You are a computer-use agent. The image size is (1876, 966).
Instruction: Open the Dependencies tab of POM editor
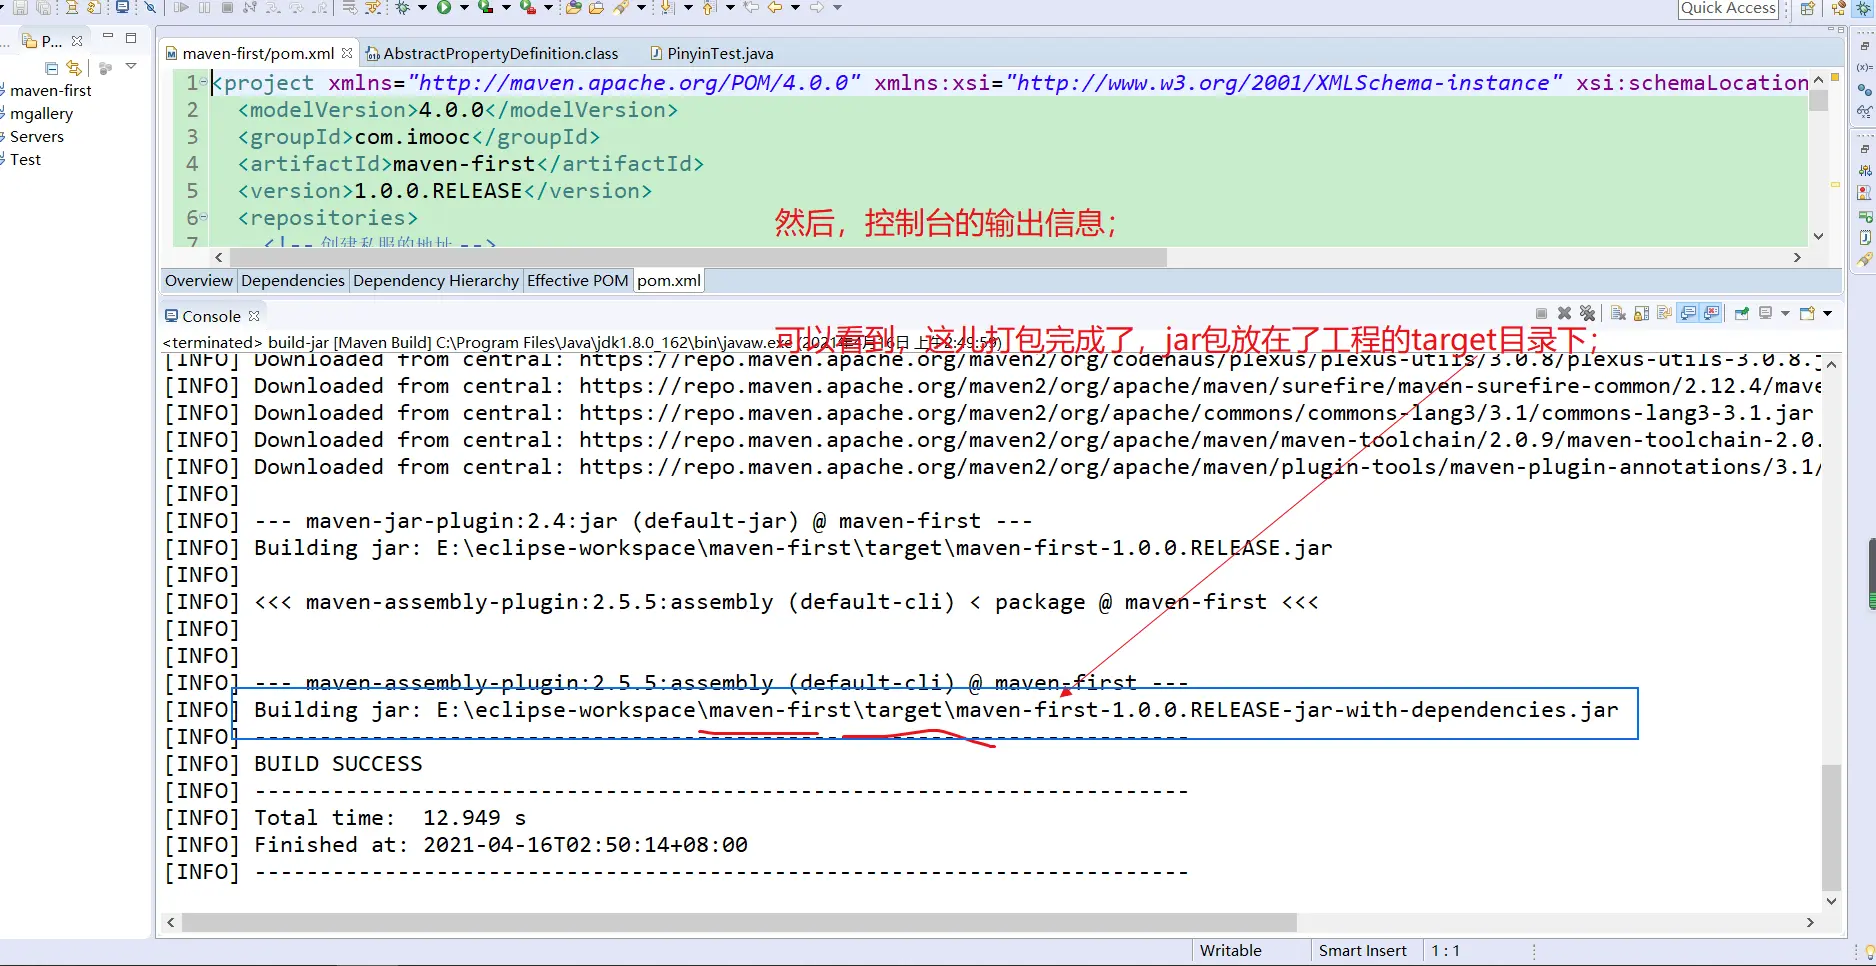(293, 281)
